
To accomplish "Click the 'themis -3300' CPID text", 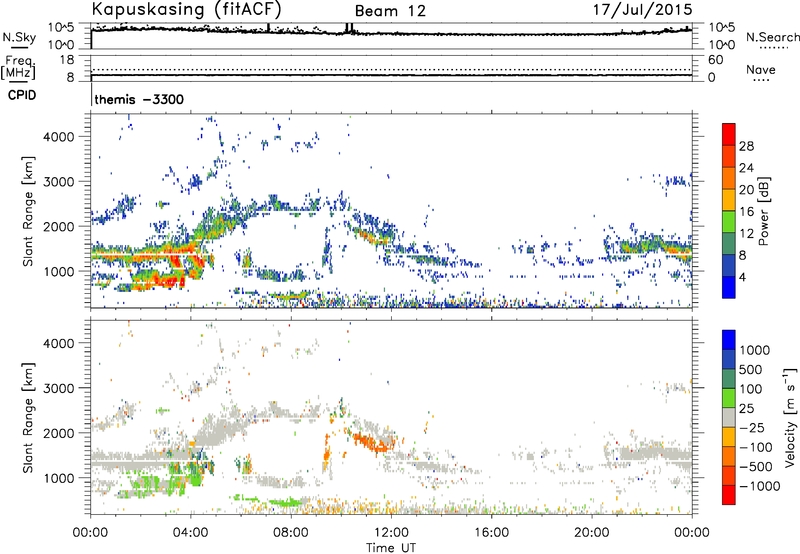I will [139, 99].
